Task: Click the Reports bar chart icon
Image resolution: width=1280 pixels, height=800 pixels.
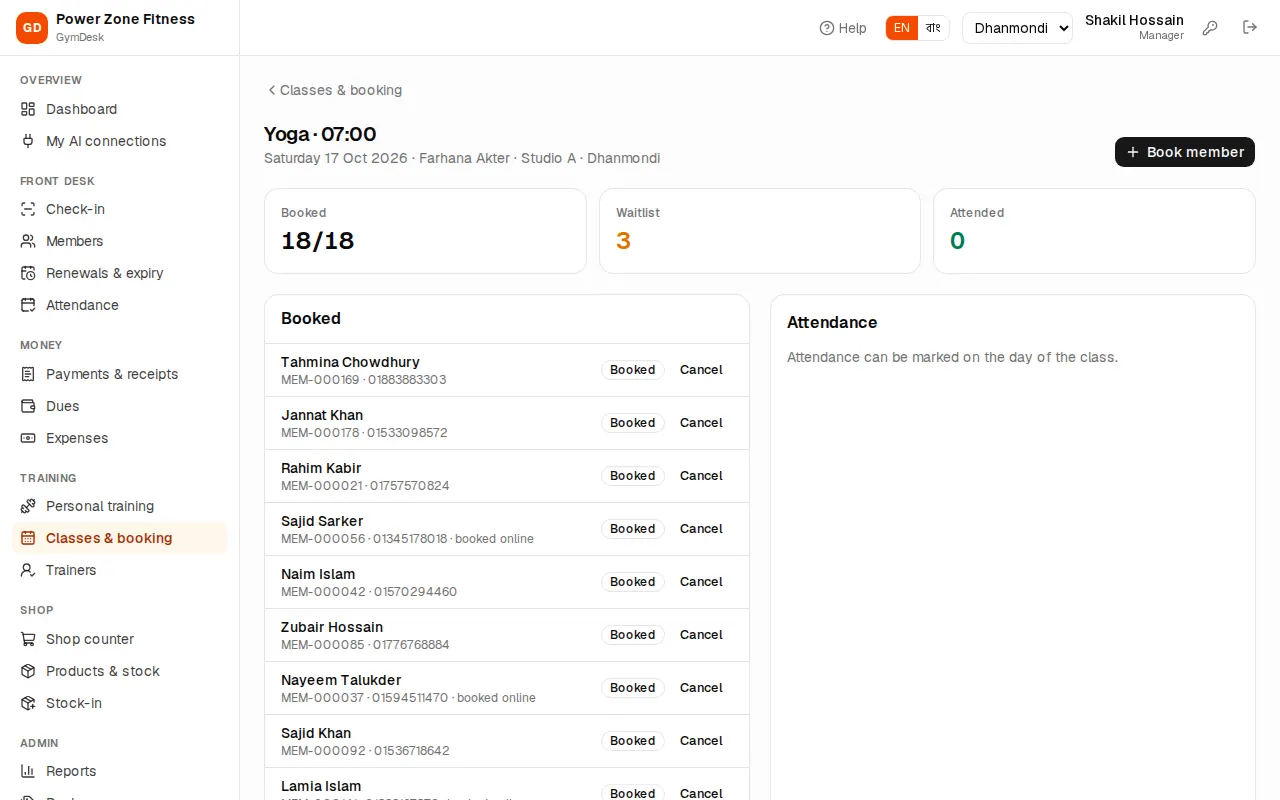Action: (x=28, y=771)
